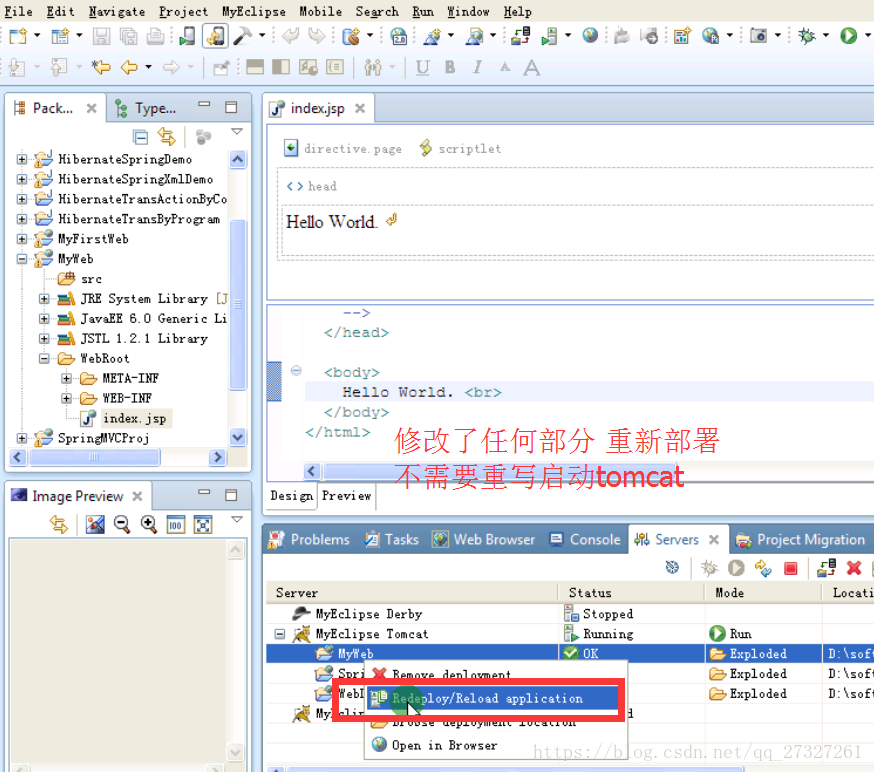874x772 pixels.
Task: Open the File menu
Action: click(18, 12)
